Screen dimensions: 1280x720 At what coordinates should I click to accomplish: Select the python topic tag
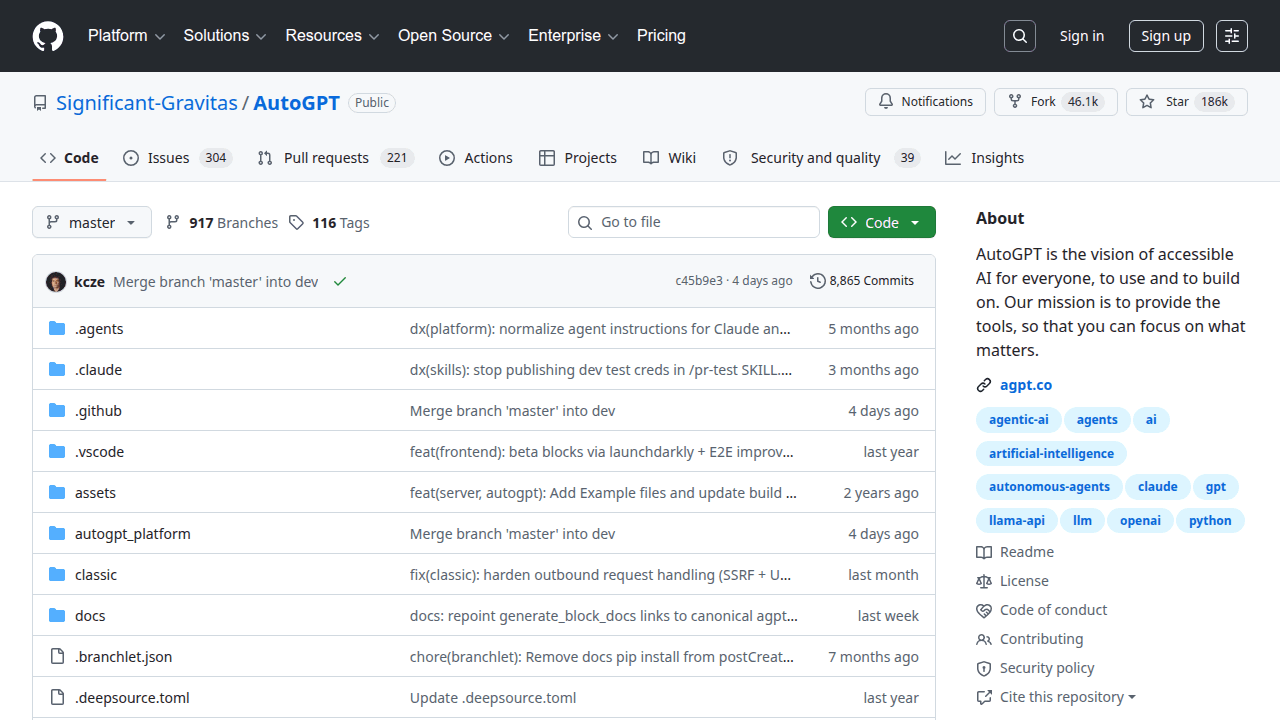click(1211, 521)
